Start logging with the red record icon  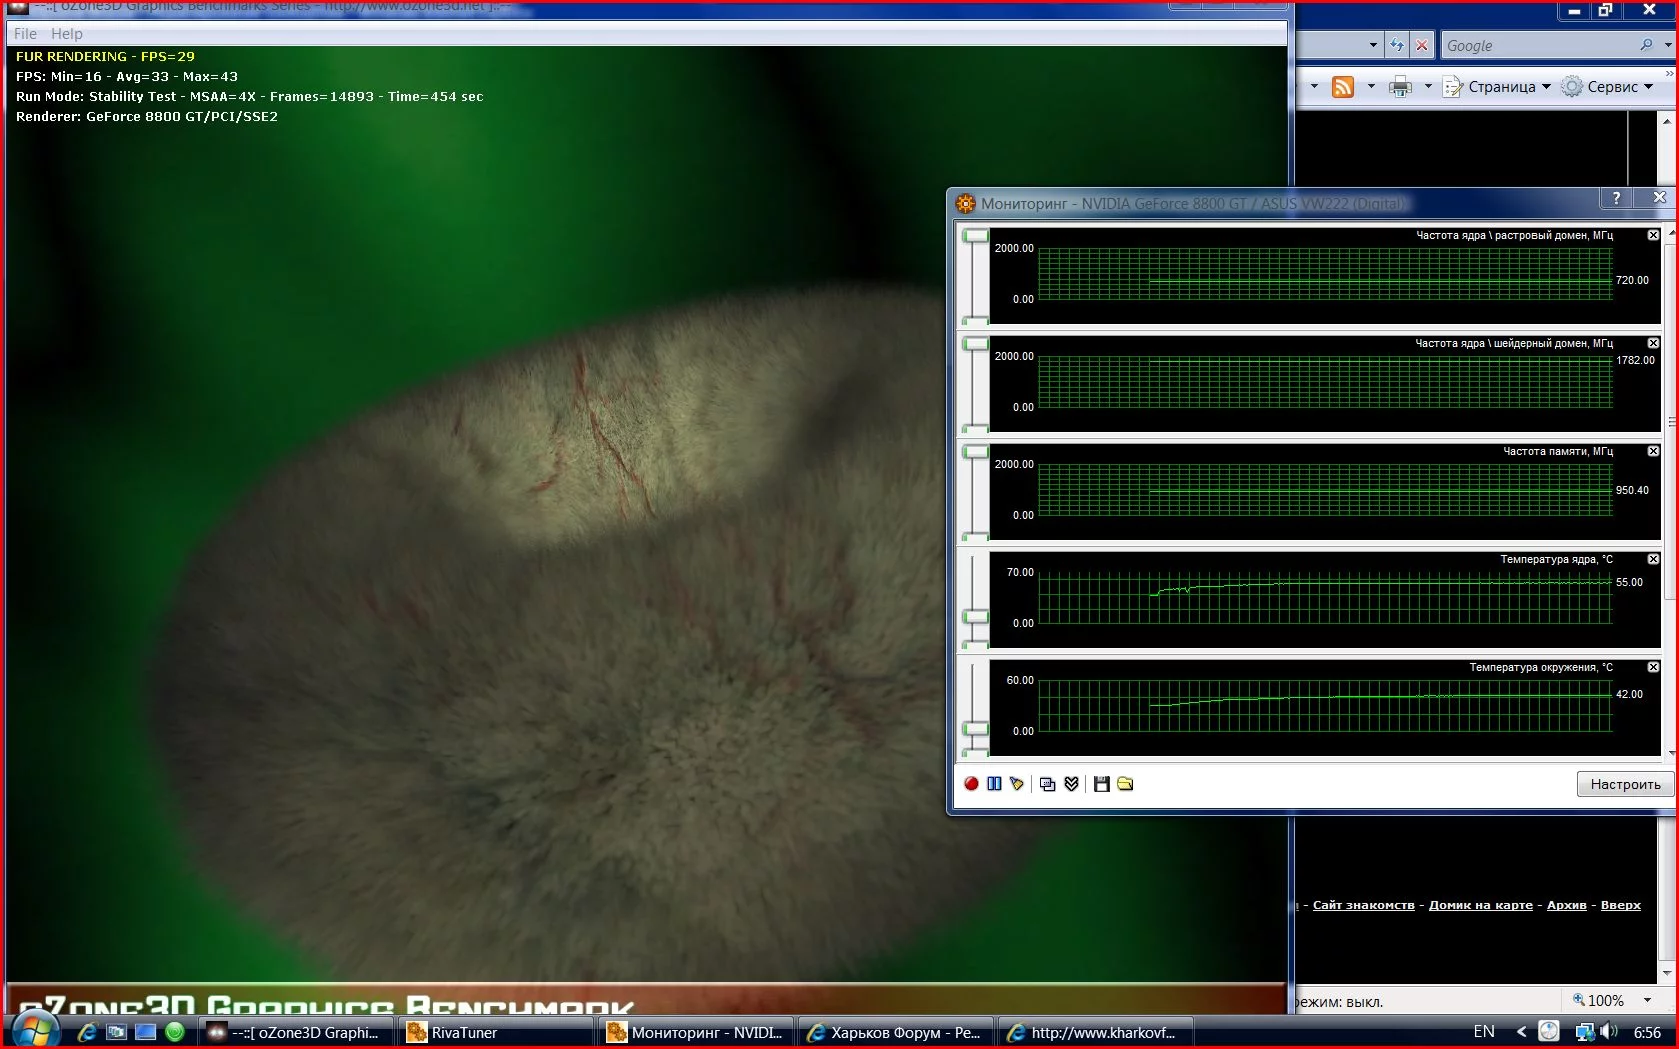[x=971, y=784]
